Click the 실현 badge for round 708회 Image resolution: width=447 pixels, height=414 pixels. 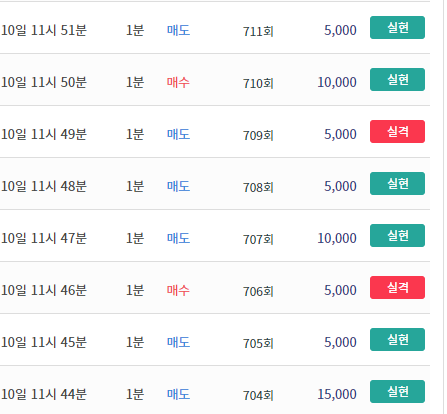(397, 184)
